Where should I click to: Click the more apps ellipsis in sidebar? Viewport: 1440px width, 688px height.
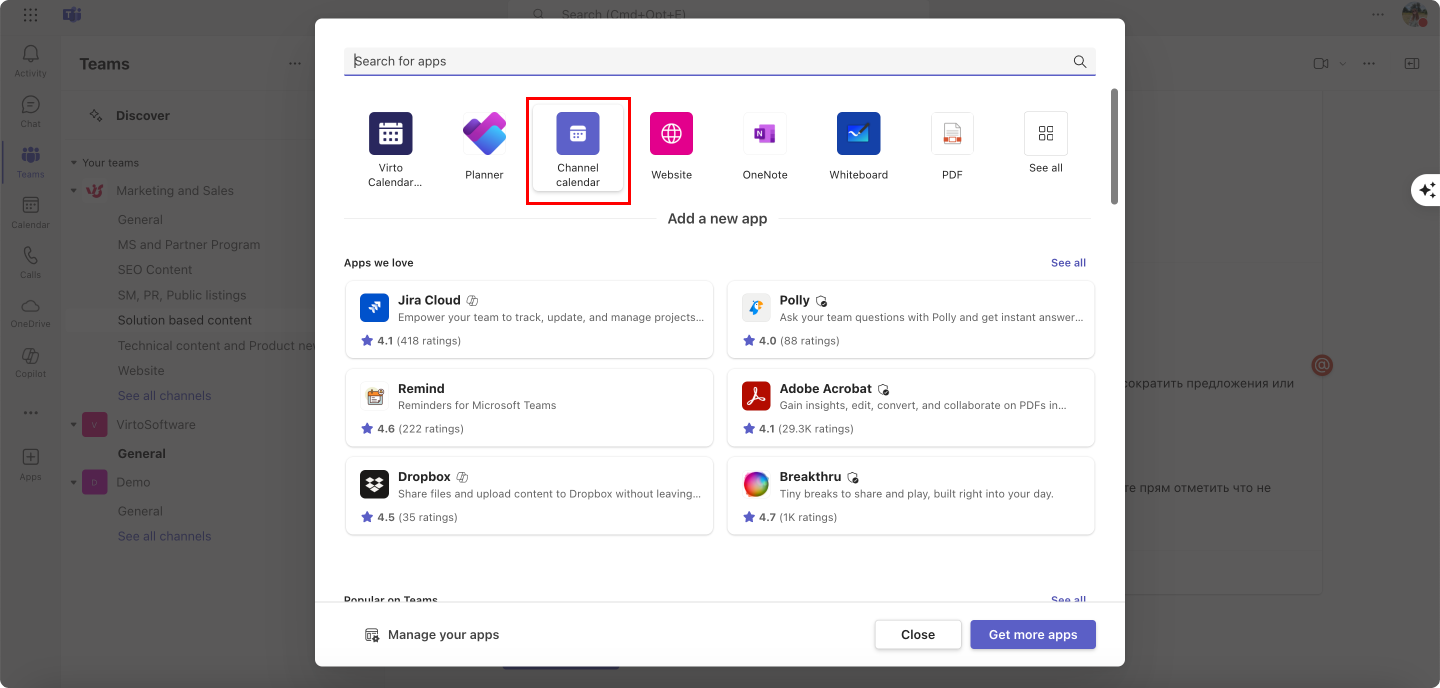(x=30, y=413)
